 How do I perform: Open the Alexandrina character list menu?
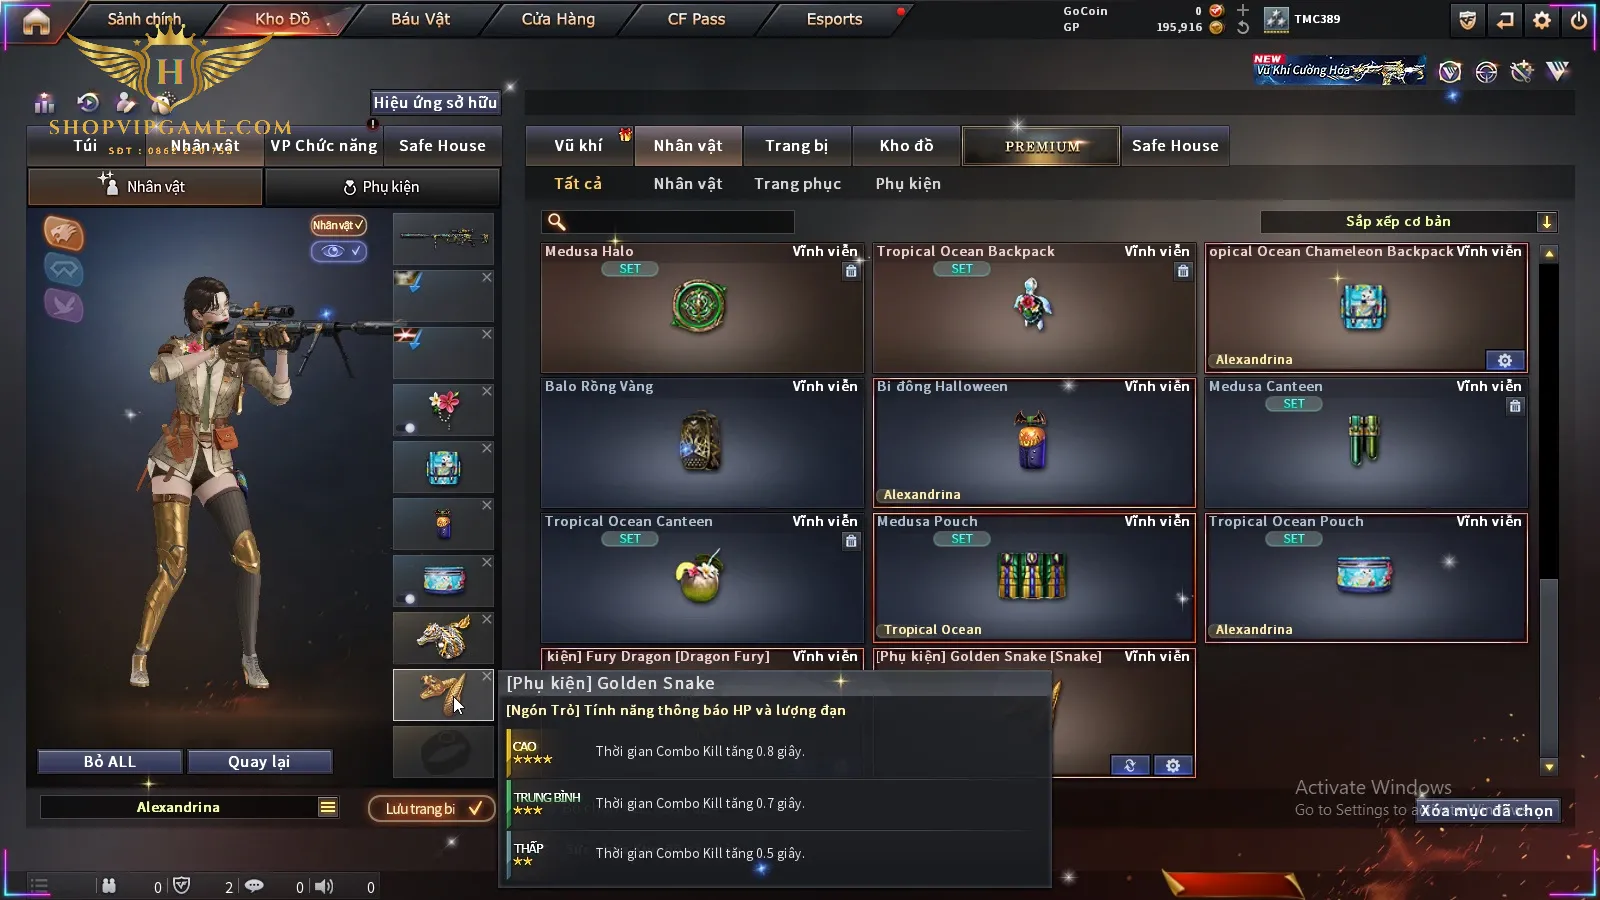328,807
